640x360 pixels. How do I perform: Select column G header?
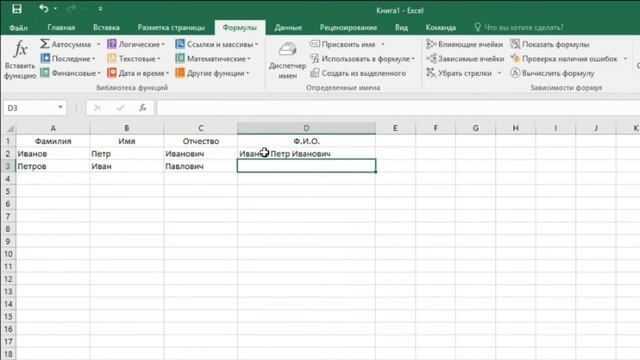(x=476, y=128)
